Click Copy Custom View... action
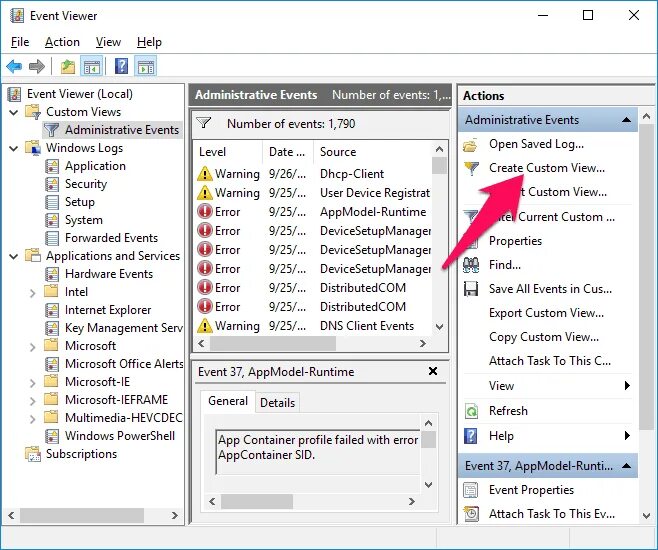 (x=544, y=337)
